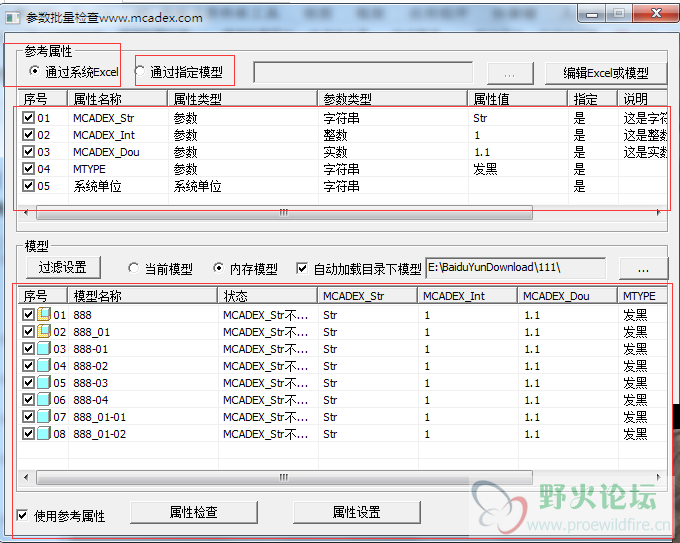Select the 通过指定模型 radio button
The width and height of the screenshot is (680, 543).
[x=140, y=71]
